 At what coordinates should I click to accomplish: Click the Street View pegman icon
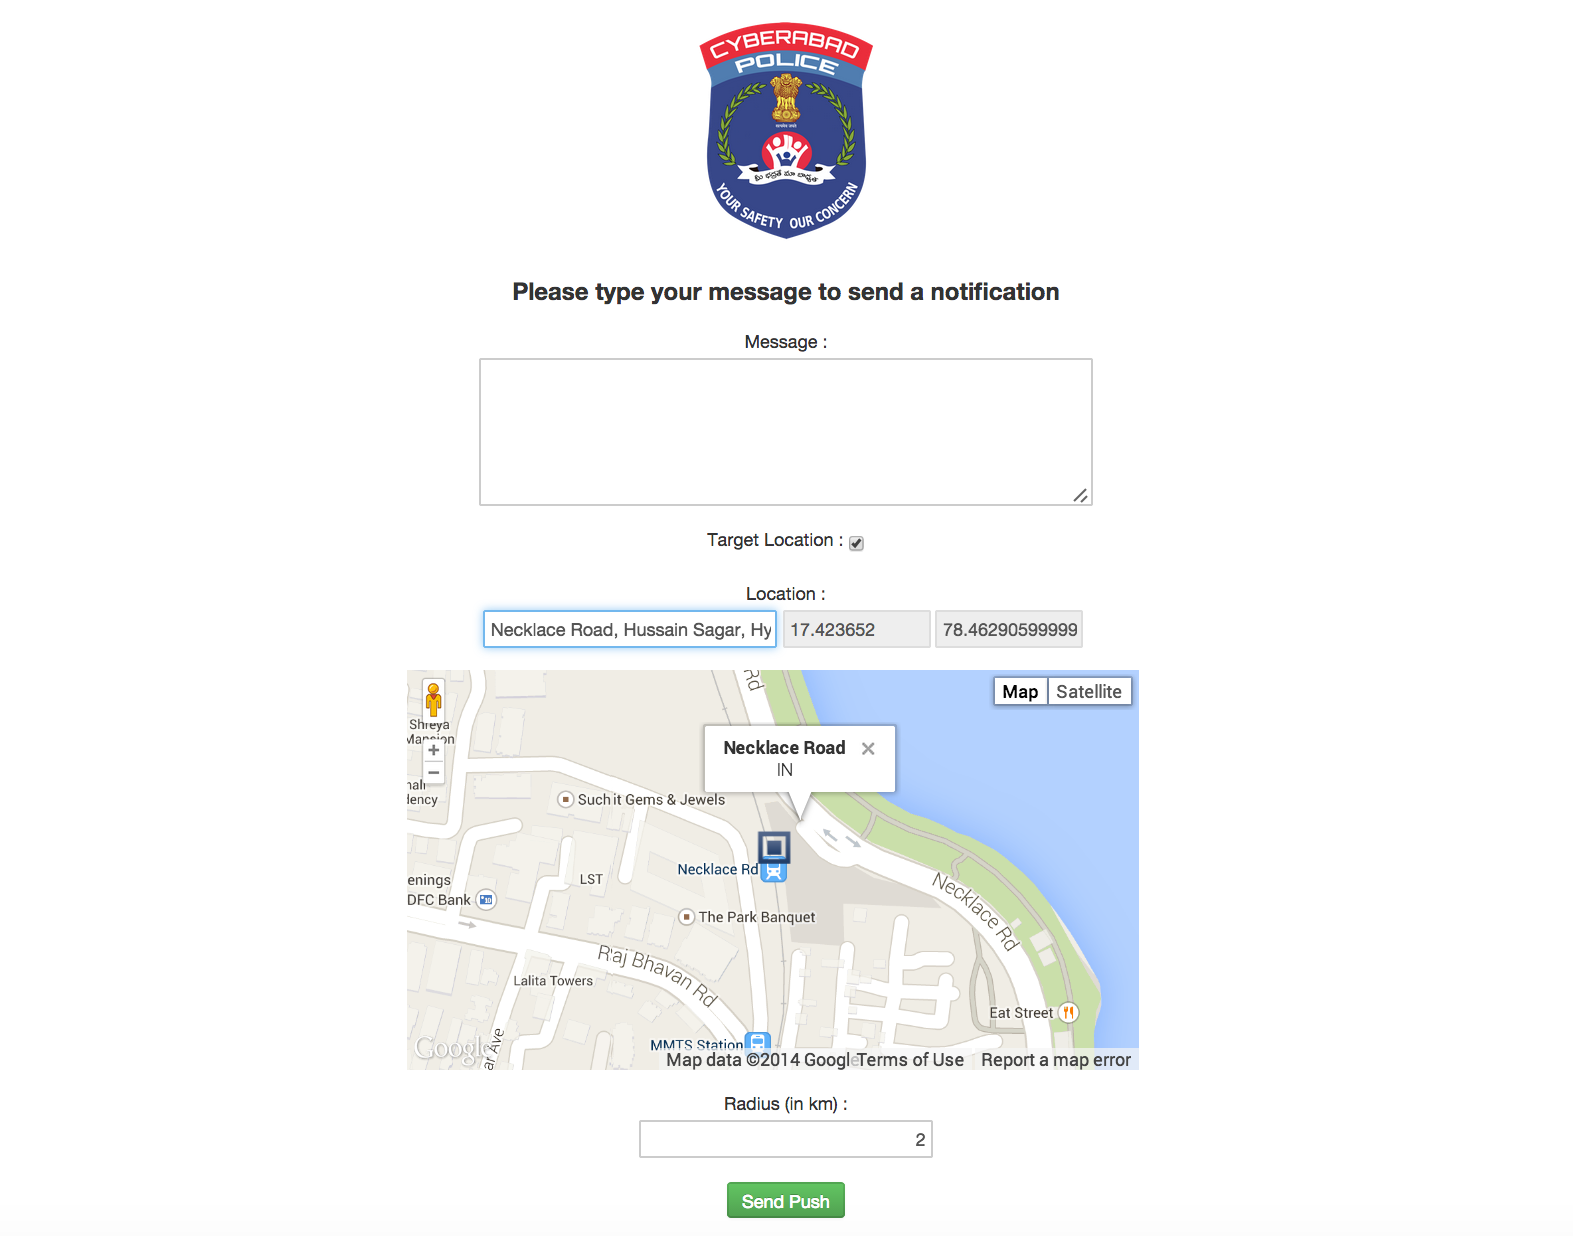pos(433,699)
